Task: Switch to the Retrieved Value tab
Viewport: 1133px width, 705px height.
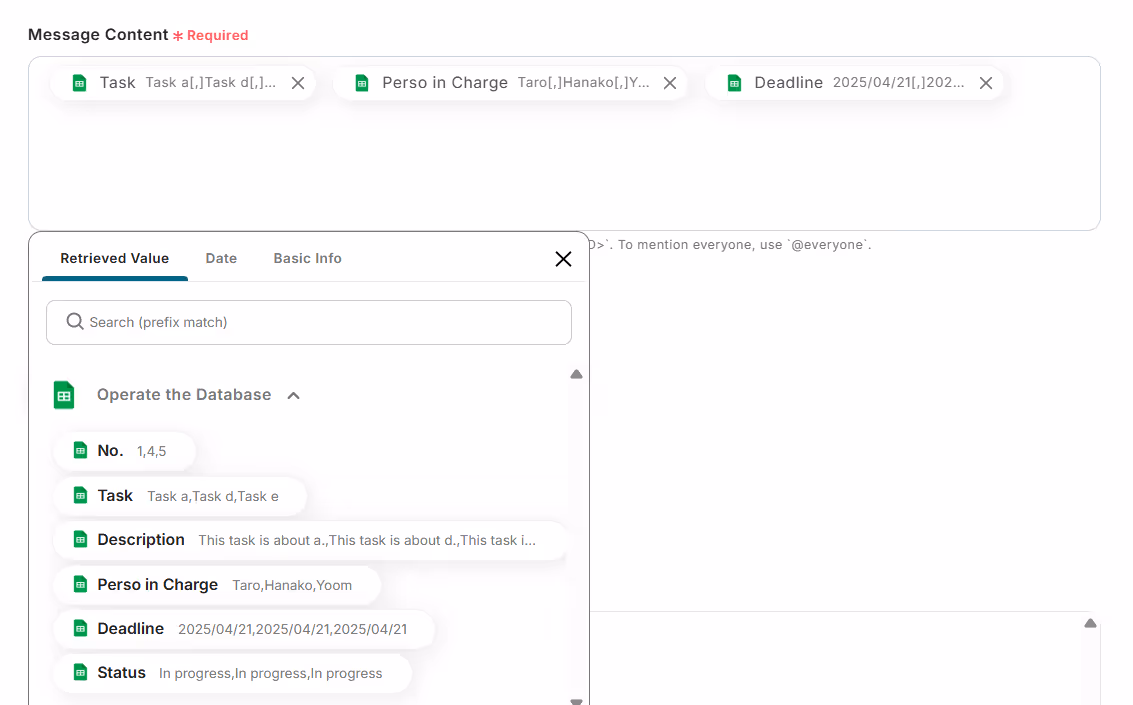Action: [115, 259]
